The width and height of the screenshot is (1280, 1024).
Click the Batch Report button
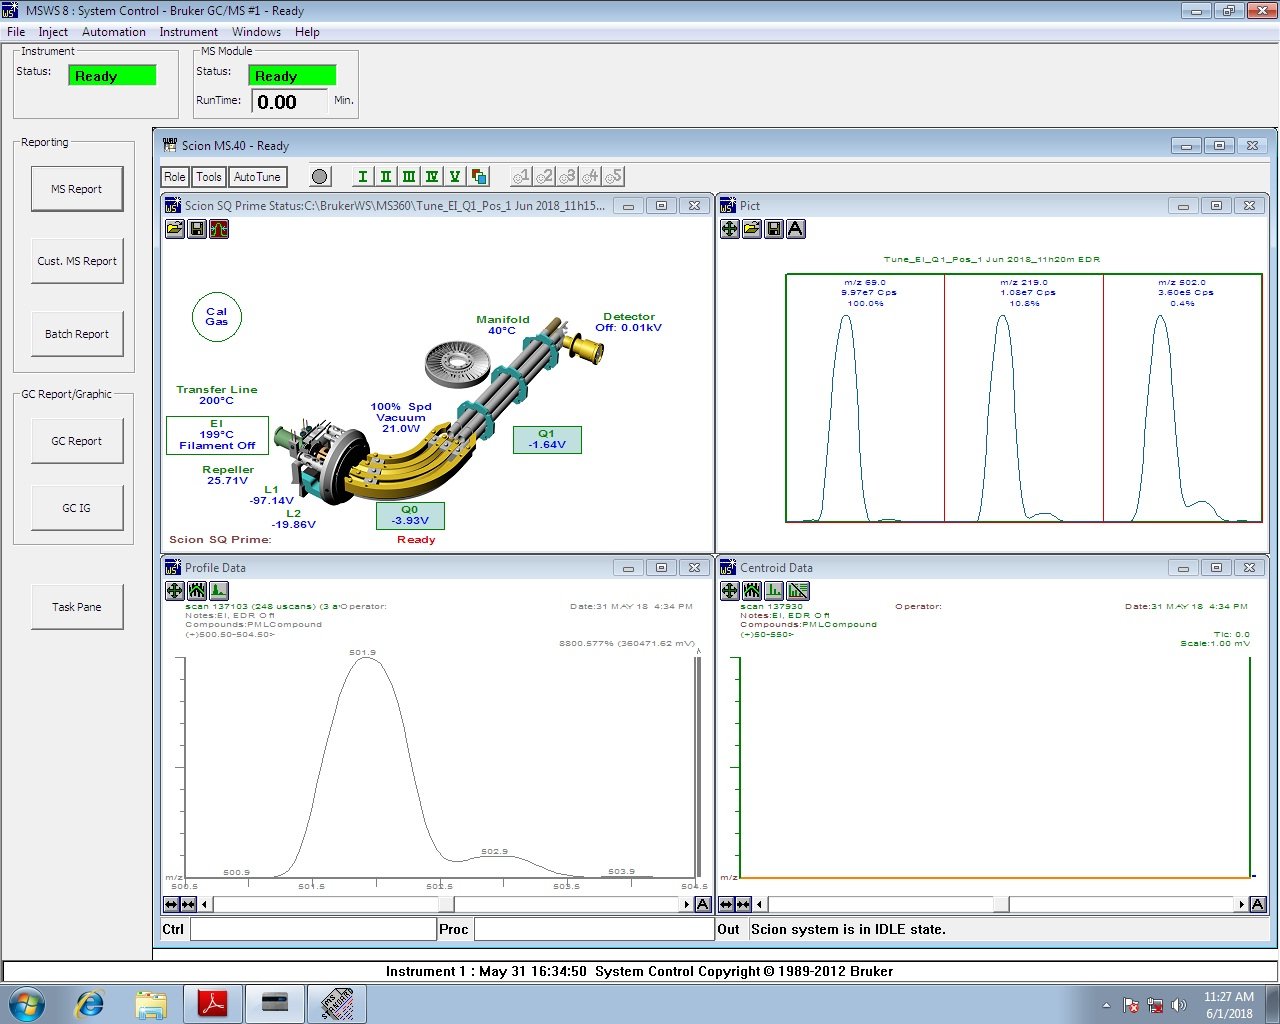(x=77, y=334)
